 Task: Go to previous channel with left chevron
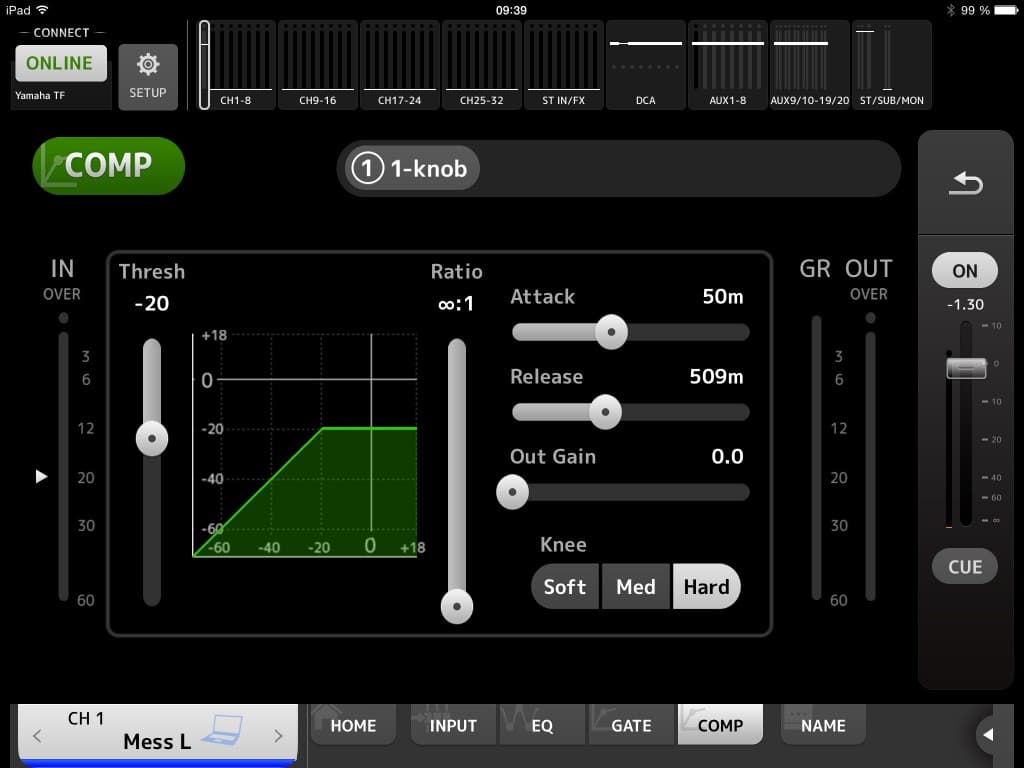tap(38, 736)
